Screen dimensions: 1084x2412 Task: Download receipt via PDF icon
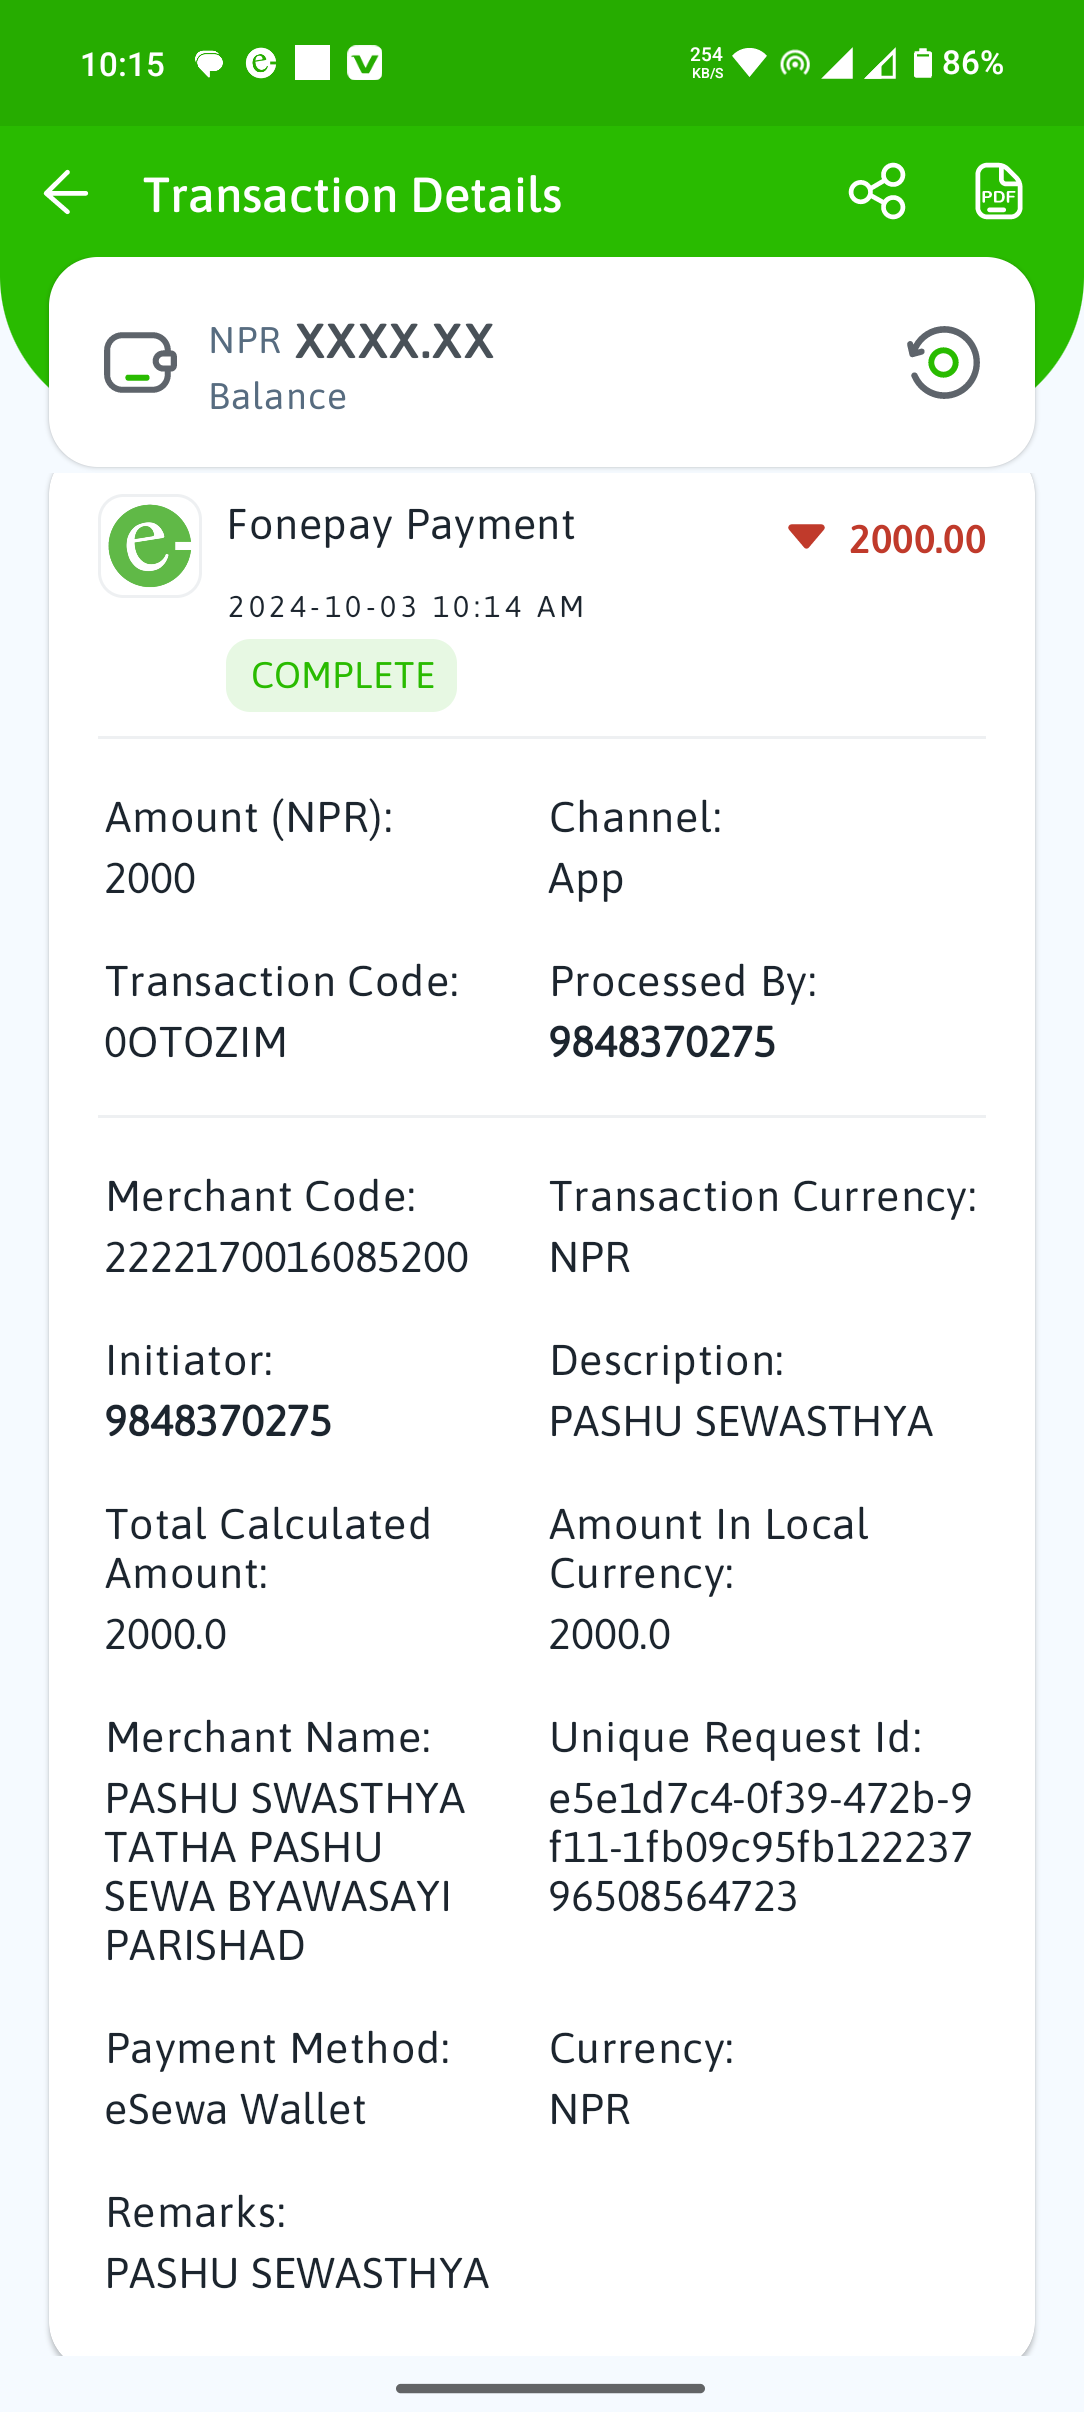tap(998, 191)
